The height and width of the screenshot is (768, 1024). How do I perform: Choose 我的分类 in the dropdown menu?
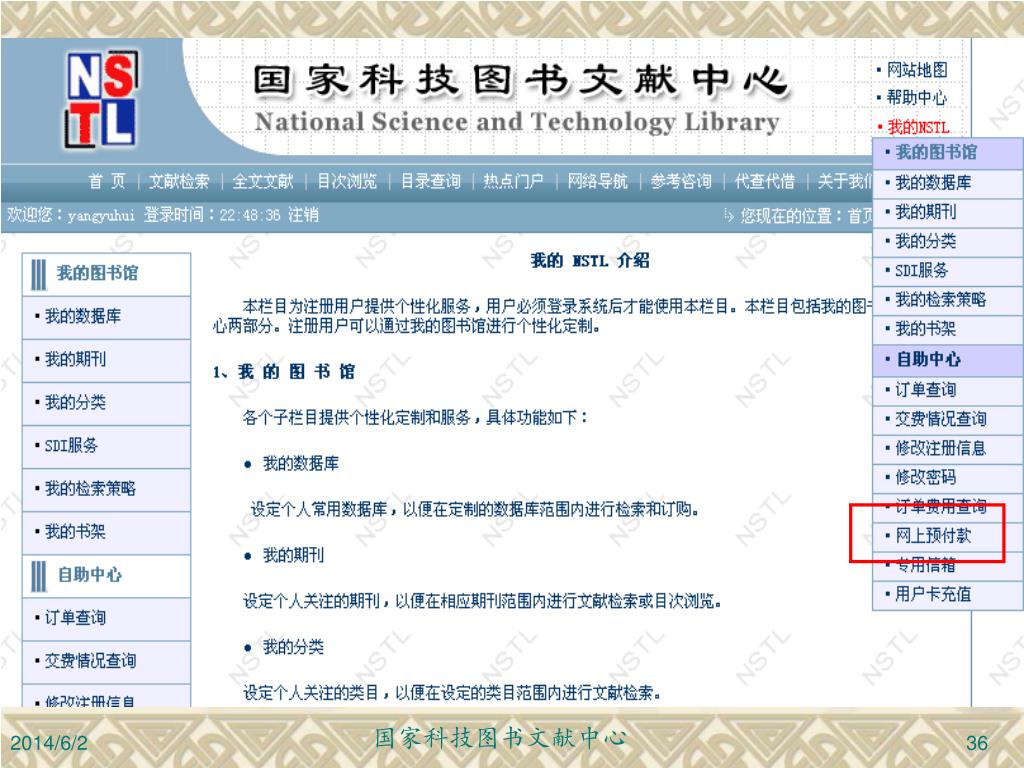point(948,241)
